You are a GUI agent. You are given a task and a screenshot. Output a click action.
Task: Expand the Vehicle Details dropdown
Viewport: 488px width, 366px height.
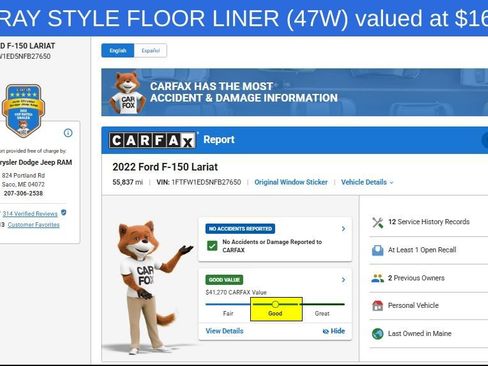(x=367, y=182)
